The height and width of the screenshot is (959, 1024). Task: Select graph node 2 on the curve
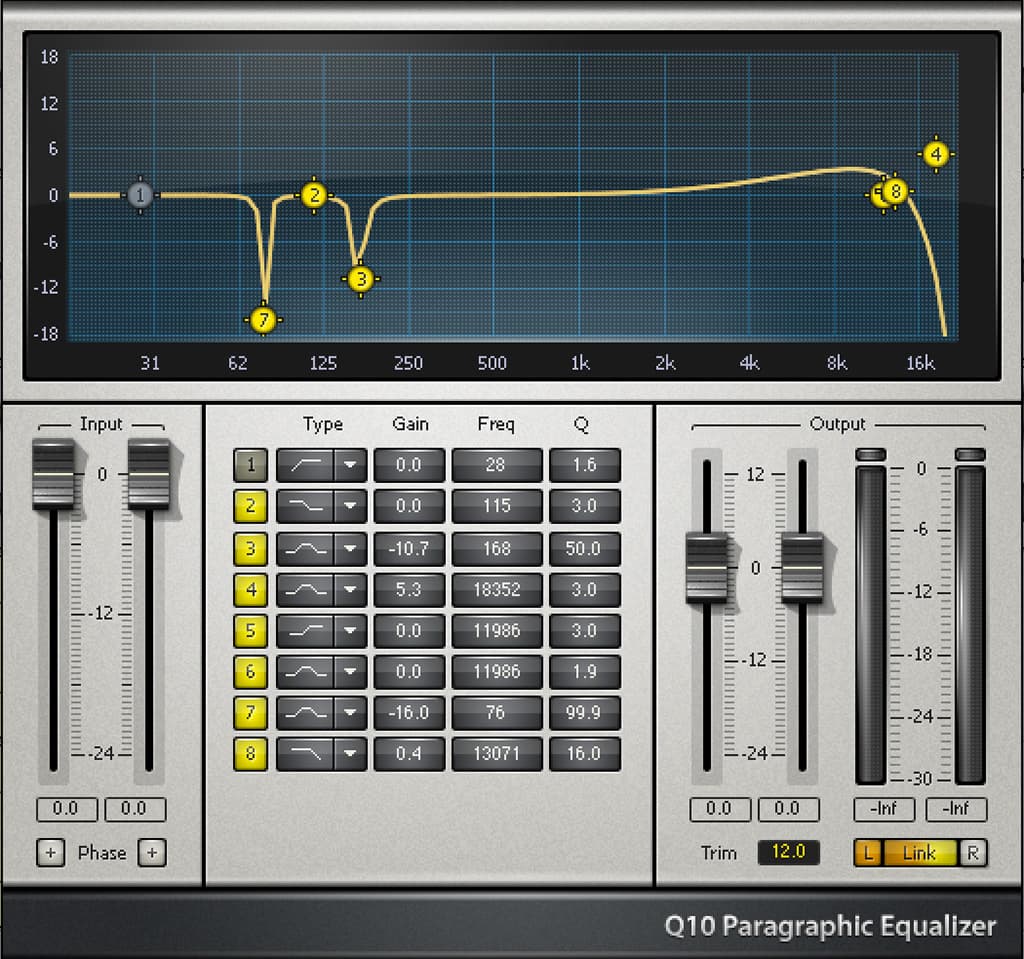314,195
